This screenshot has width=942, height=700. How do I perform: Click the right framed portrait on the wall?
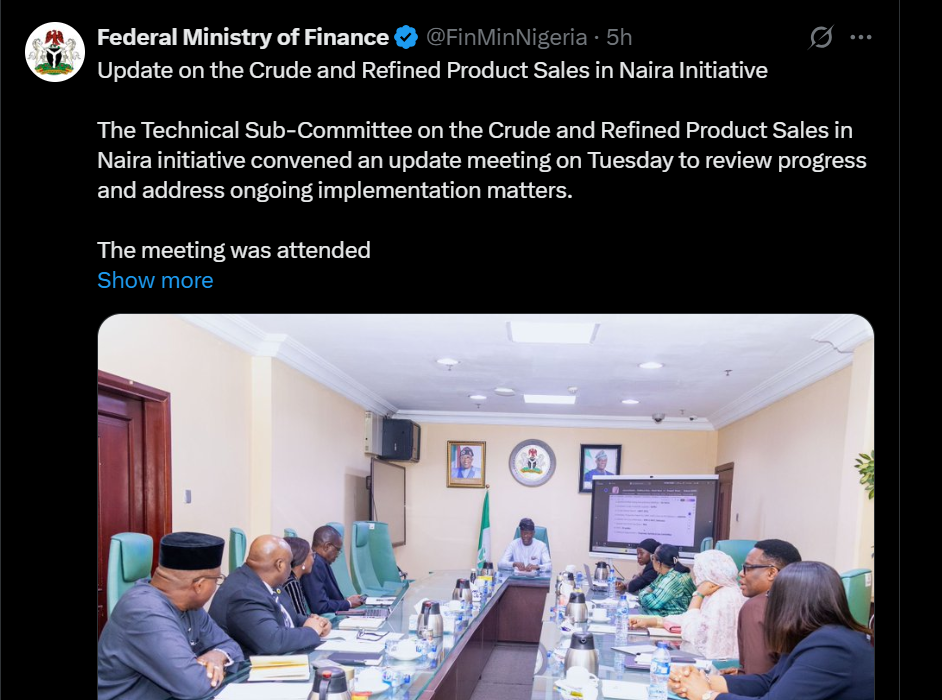click(x=600, y=467)
